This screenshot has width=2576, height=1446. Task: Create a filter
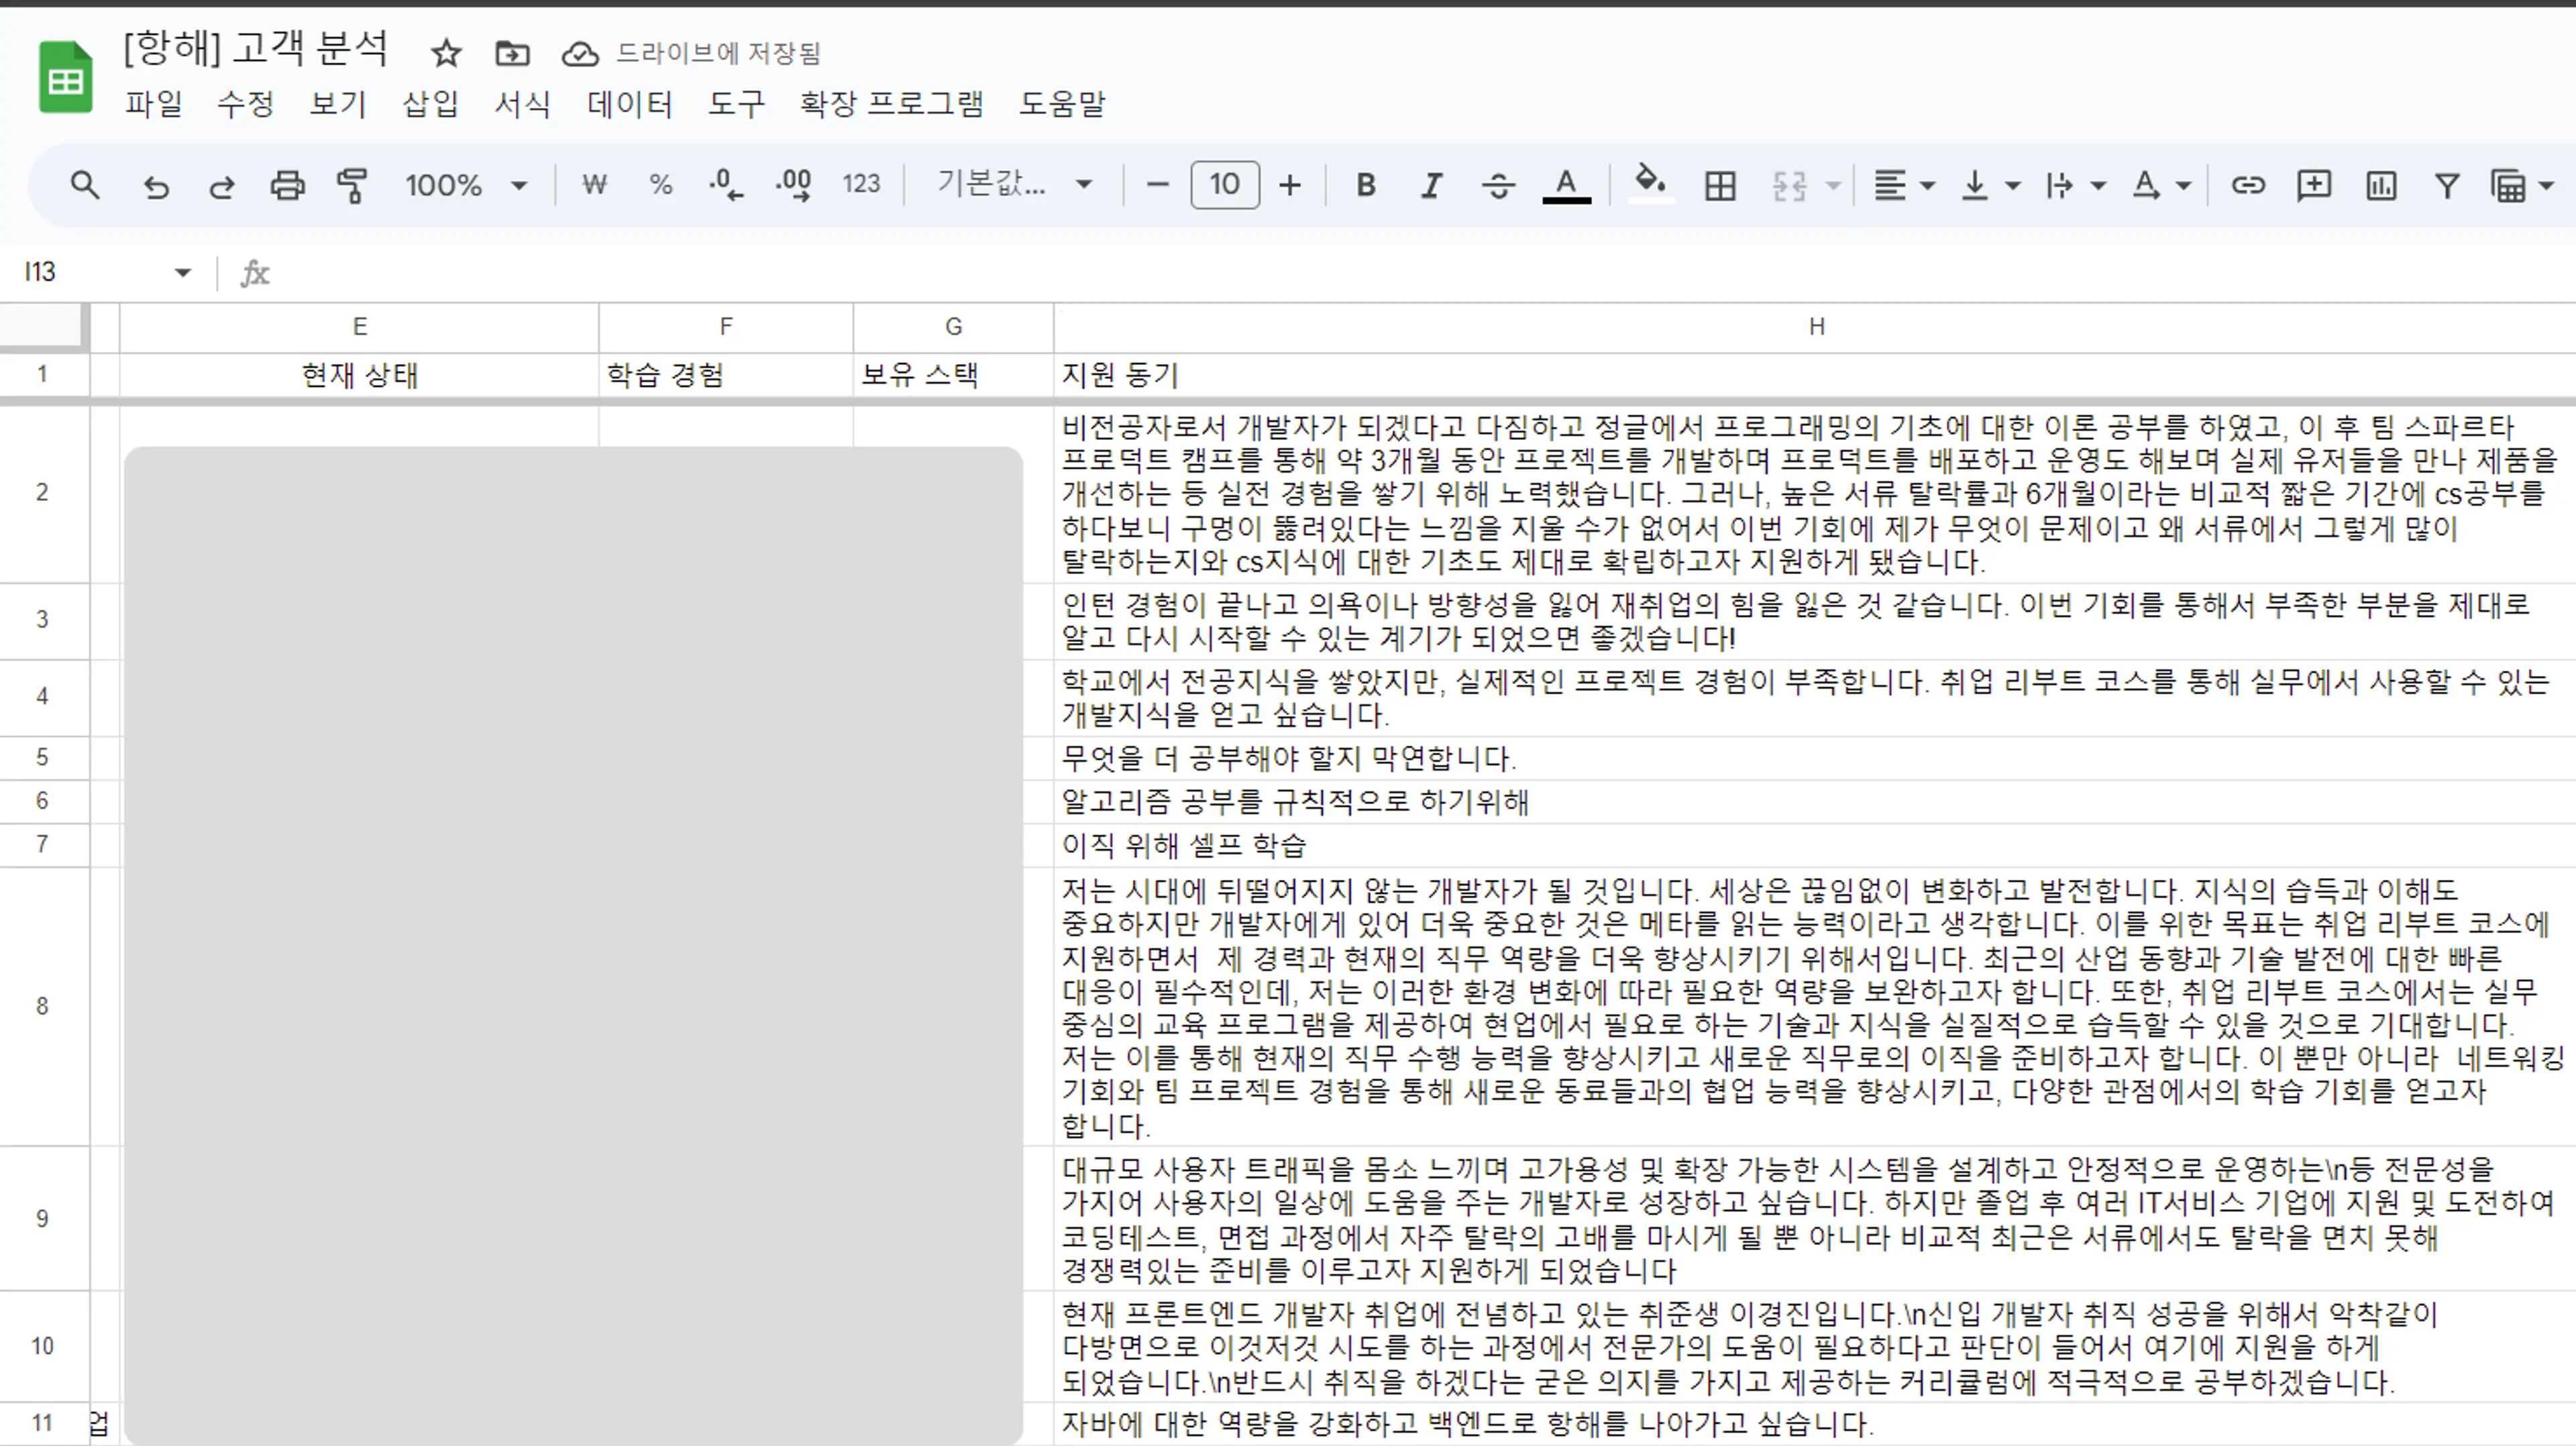(2447, 186)
